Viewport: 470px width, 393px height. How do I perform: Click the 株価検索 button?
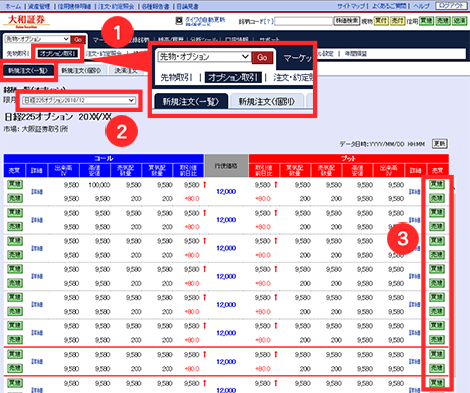[347, 21]
